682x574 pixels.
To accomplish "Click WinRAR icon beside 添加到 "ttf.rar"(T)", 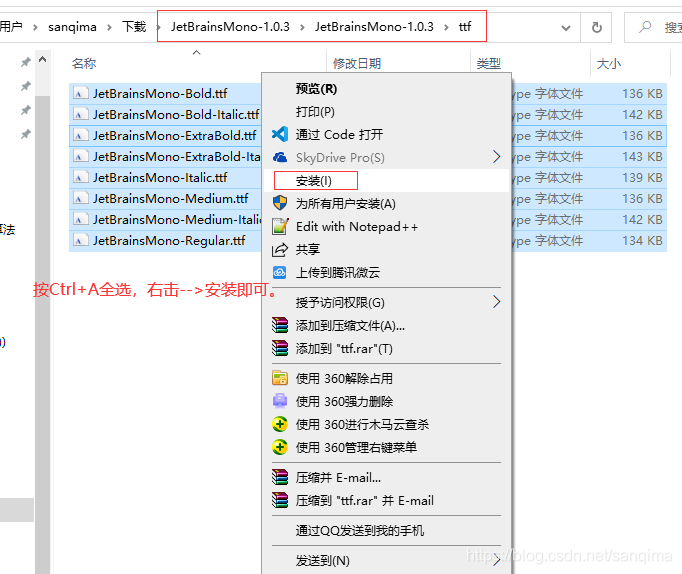I will [x=280, y=348].
